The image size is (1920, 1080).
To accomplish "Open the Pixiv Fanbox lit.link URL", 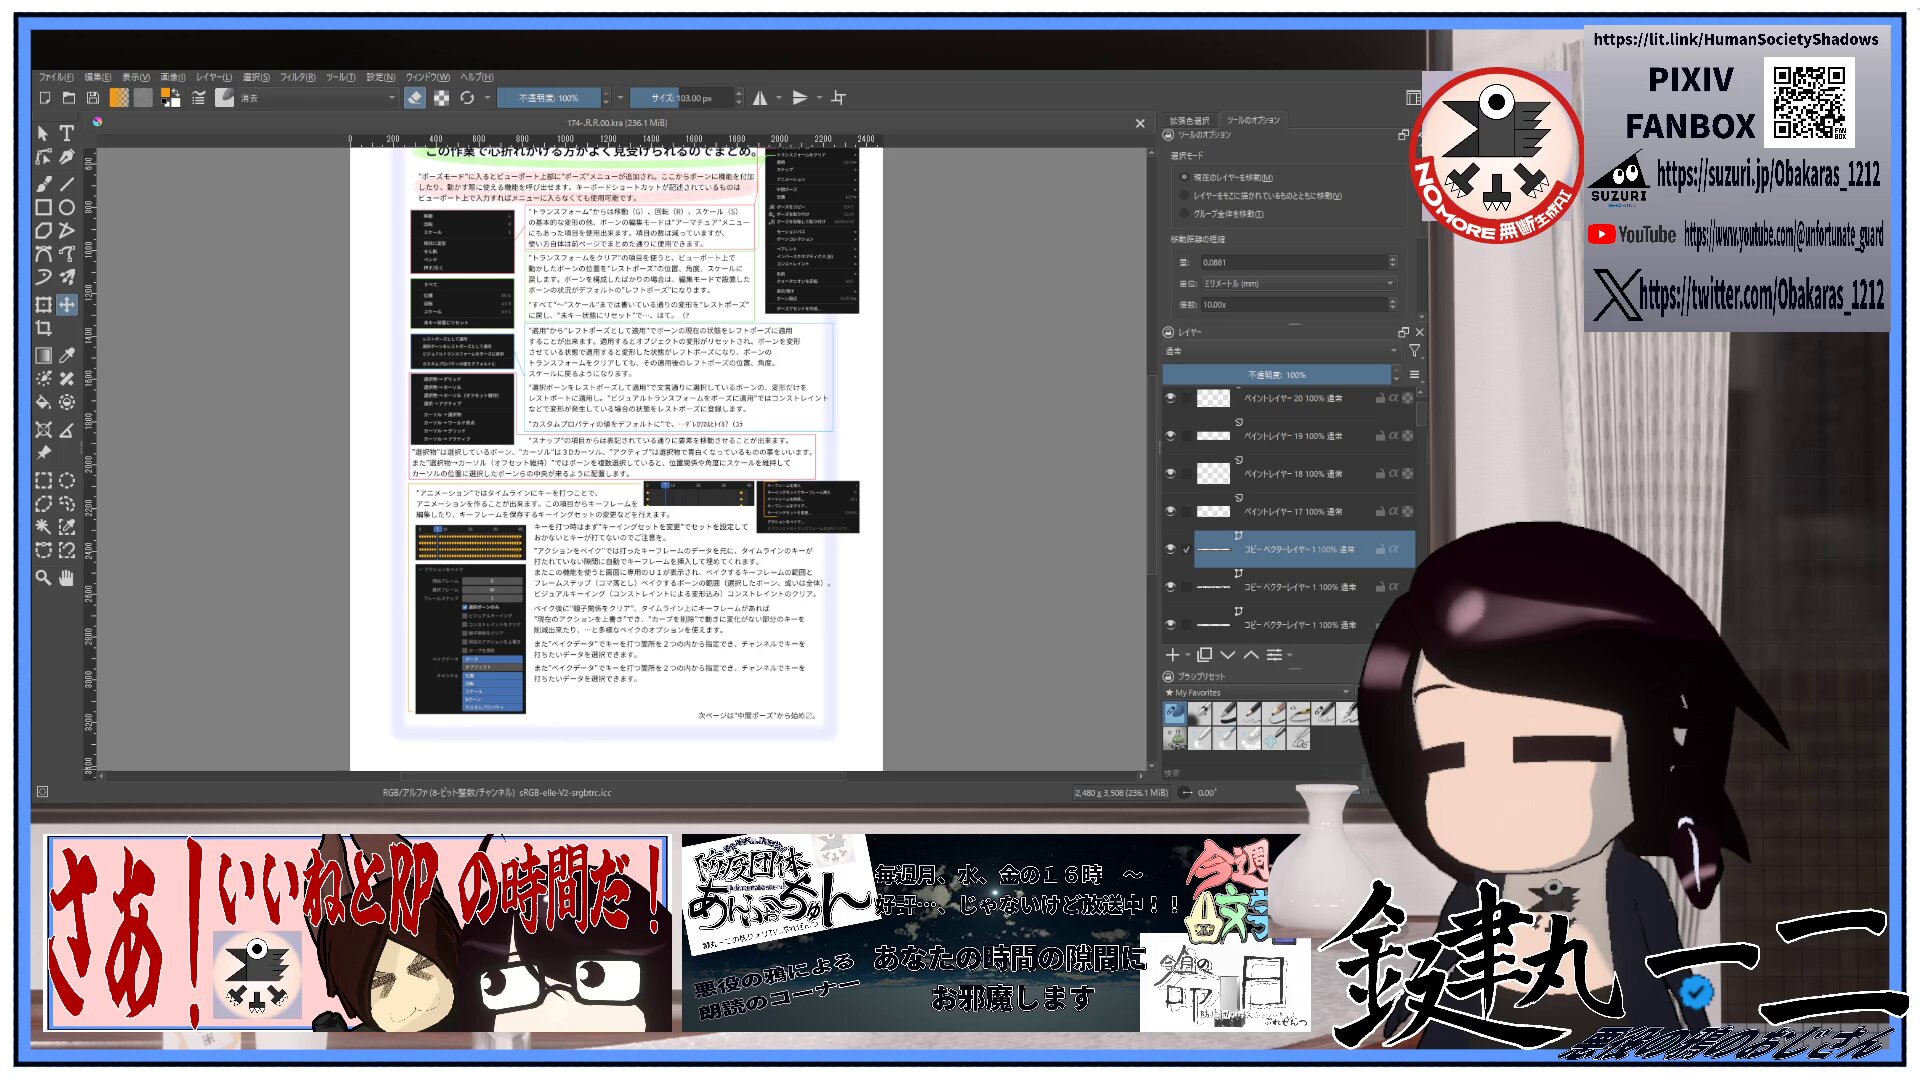I will tap(1735, 40).
